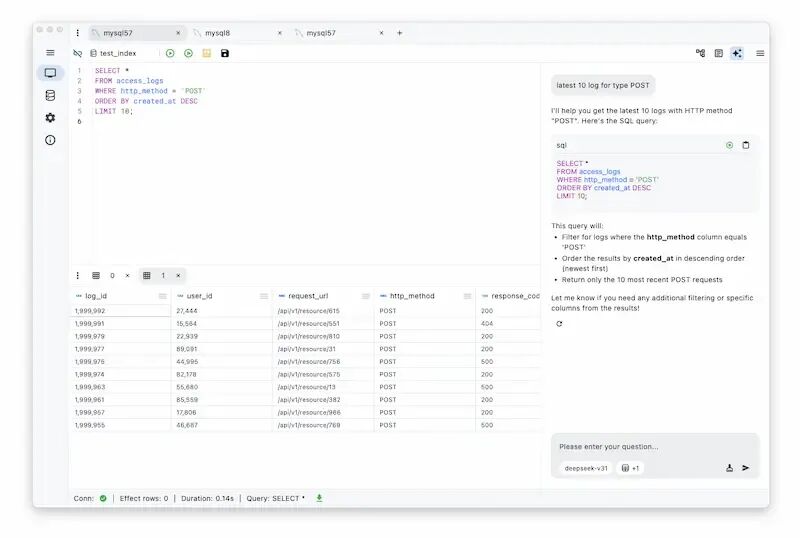Viewport: 800px width, 538px height.
Task: Run selection with second green play icon
Action: click(x=188, y=53)
